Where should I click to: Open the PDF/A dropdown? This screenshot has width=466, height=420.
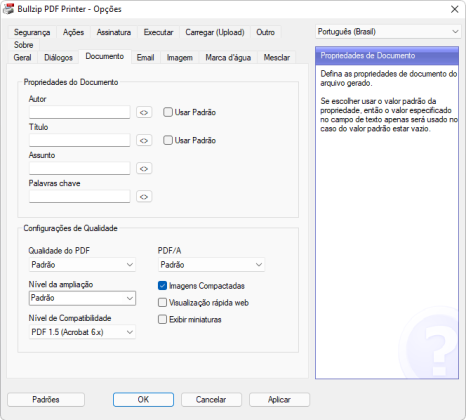[211, 265]
